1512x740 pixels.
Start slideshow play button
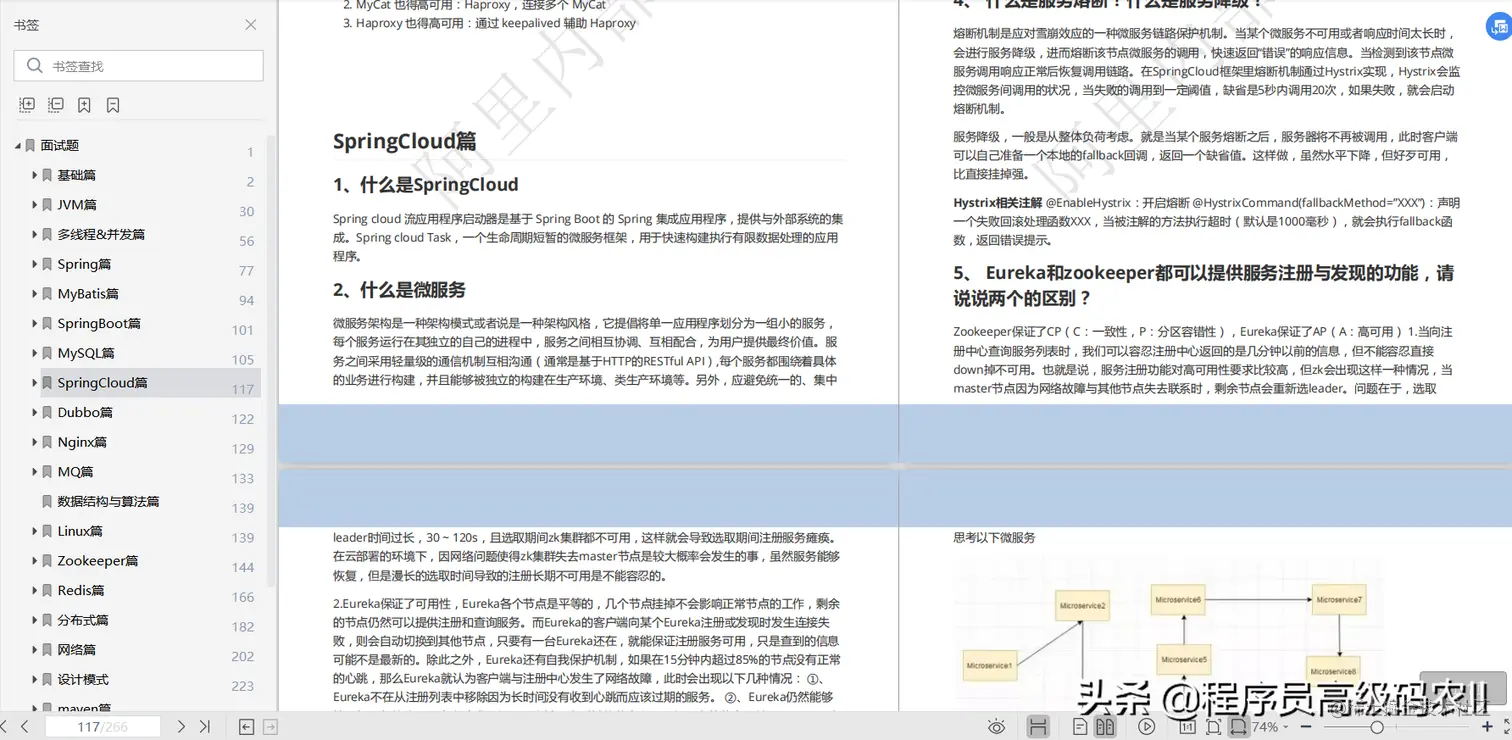point(1147,727)
